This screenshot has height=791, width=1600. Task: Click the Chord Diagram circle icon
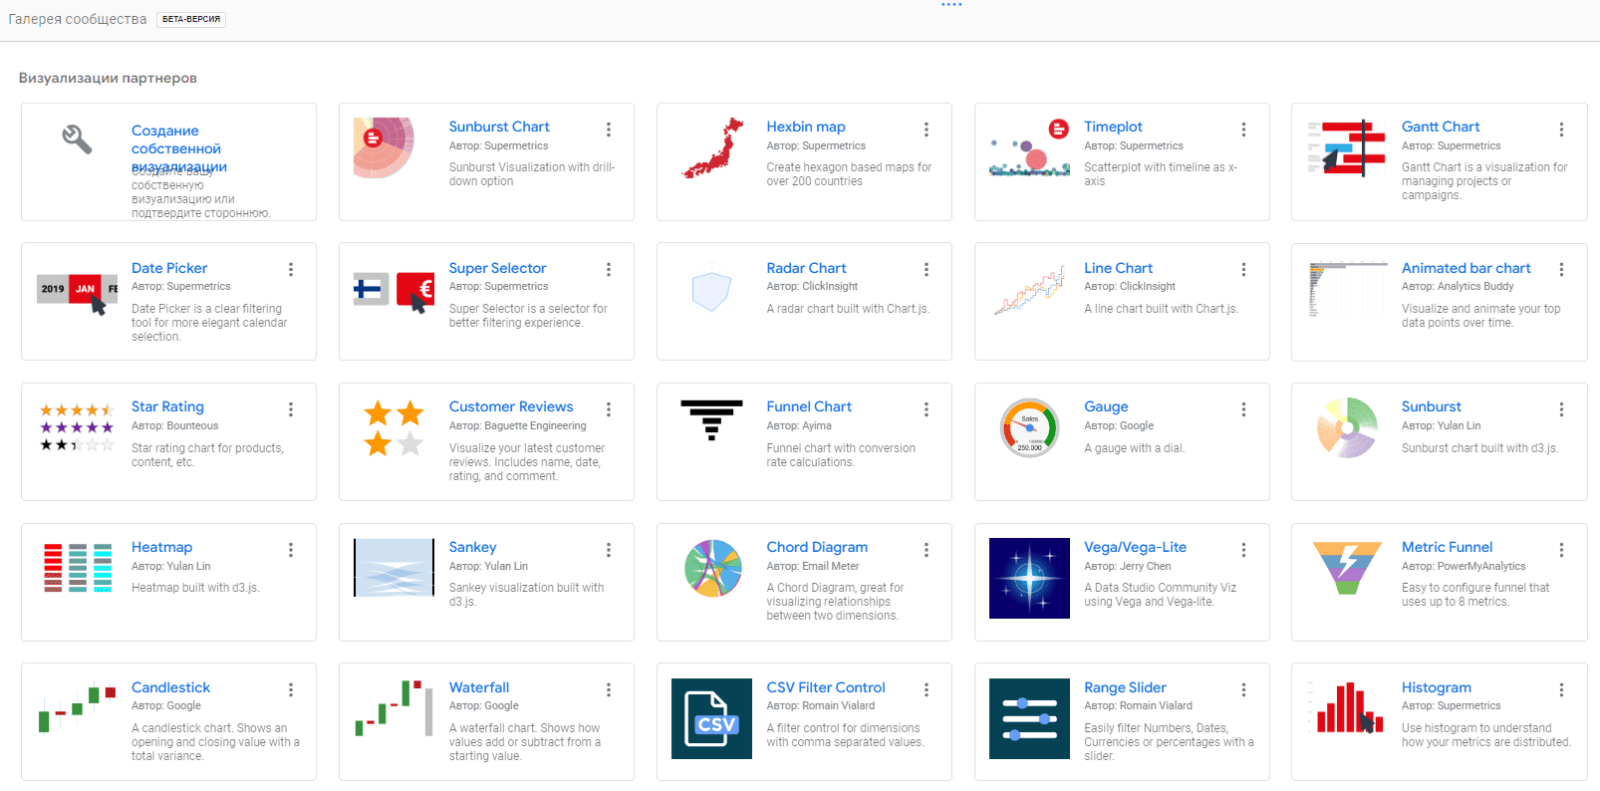713,568
